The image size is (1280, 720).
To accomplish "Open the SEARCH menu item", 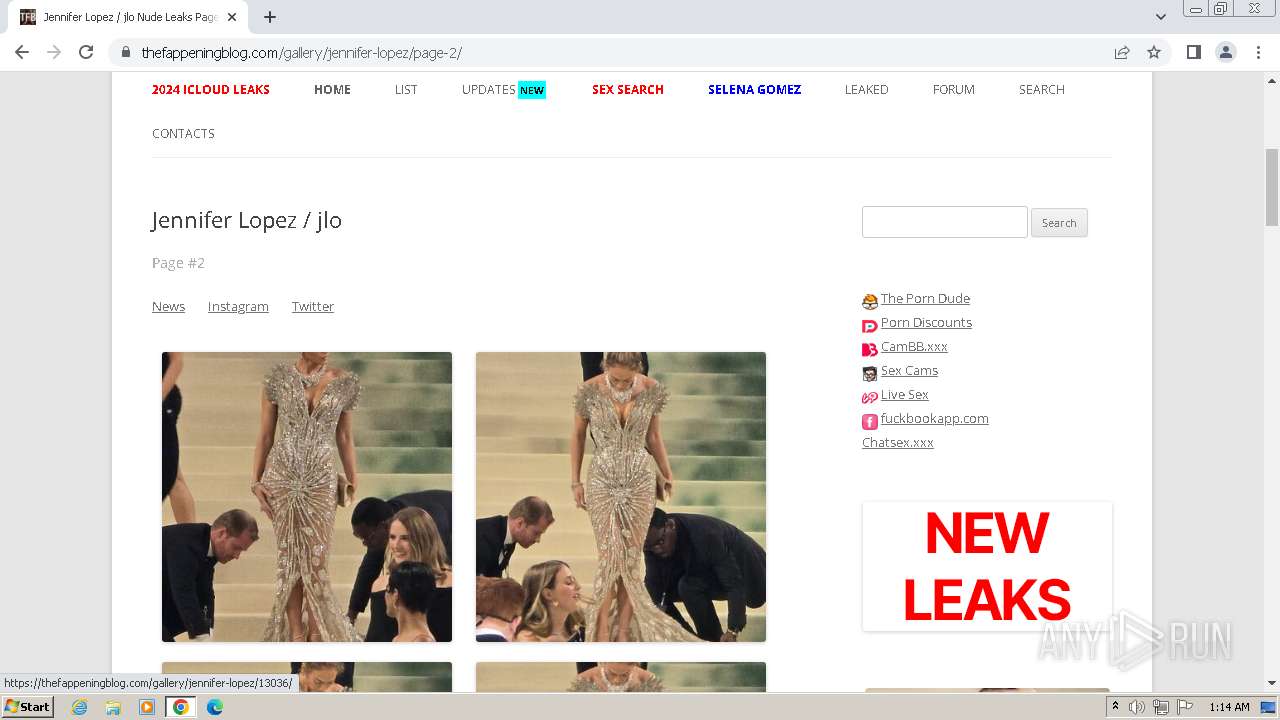I will (1041, 89).
